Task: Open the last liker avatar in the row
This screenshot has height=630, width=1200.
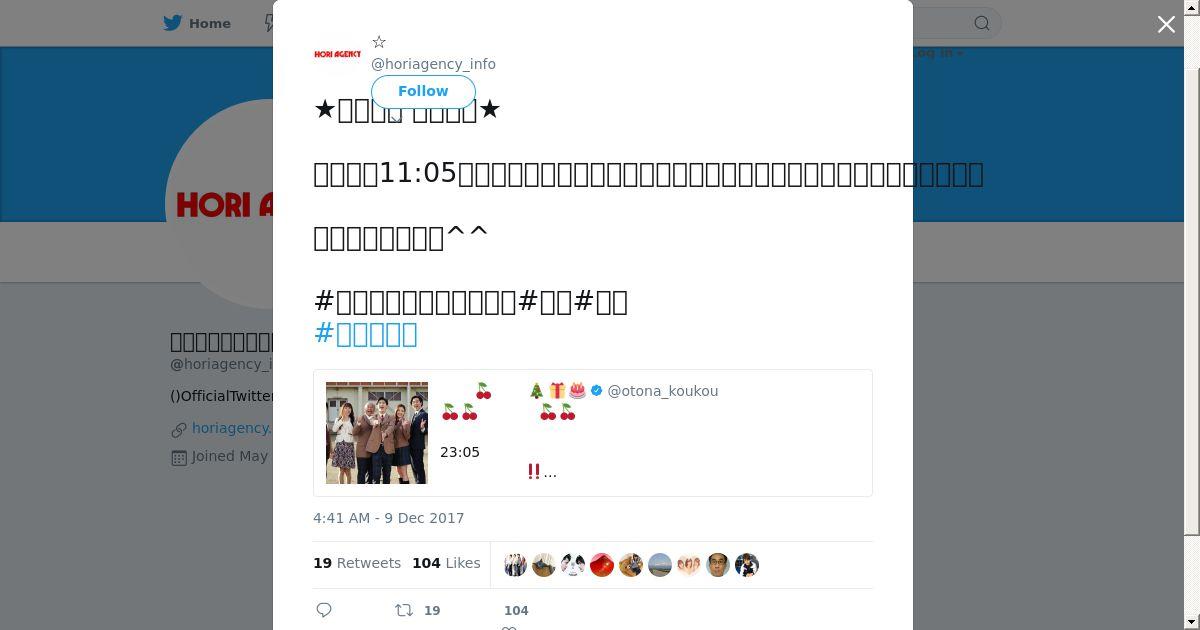Action: pos(747,565)
